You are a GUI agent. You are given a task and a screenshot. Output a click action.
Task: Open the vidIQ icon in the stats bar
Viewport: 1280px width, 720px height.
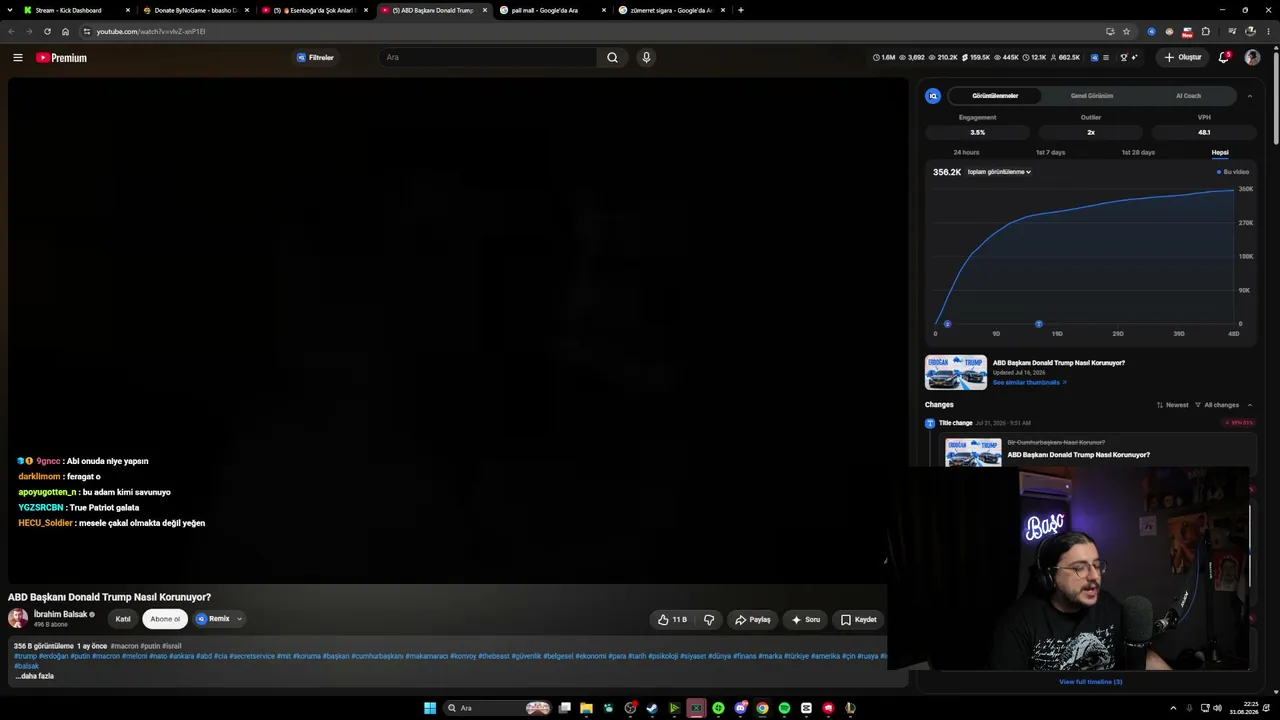pyautogui.click(x=1094, y=58)
